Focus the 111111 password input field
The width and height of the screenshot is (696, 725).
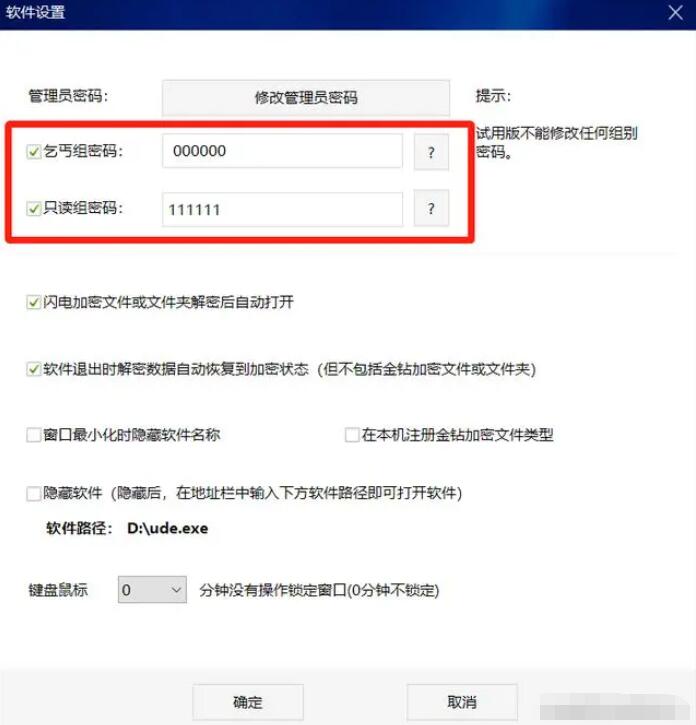coord(282,209)
